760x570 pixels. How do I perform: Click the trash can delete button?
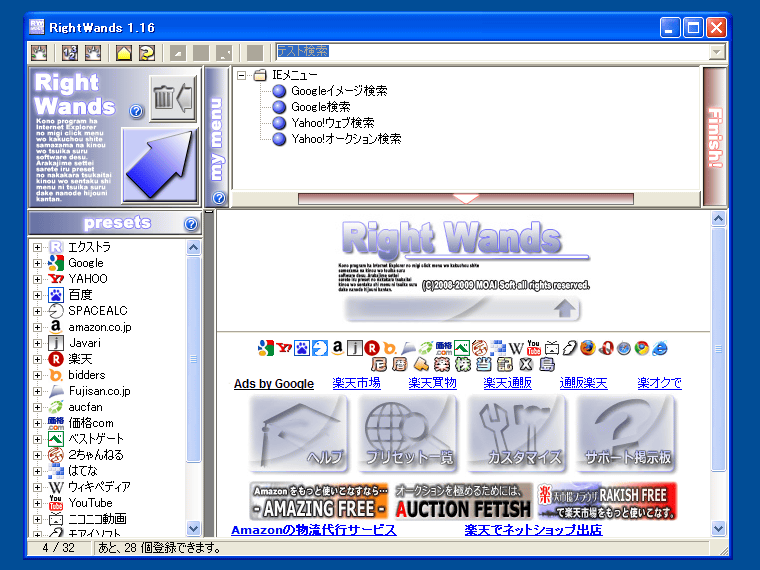coord(173,97)
